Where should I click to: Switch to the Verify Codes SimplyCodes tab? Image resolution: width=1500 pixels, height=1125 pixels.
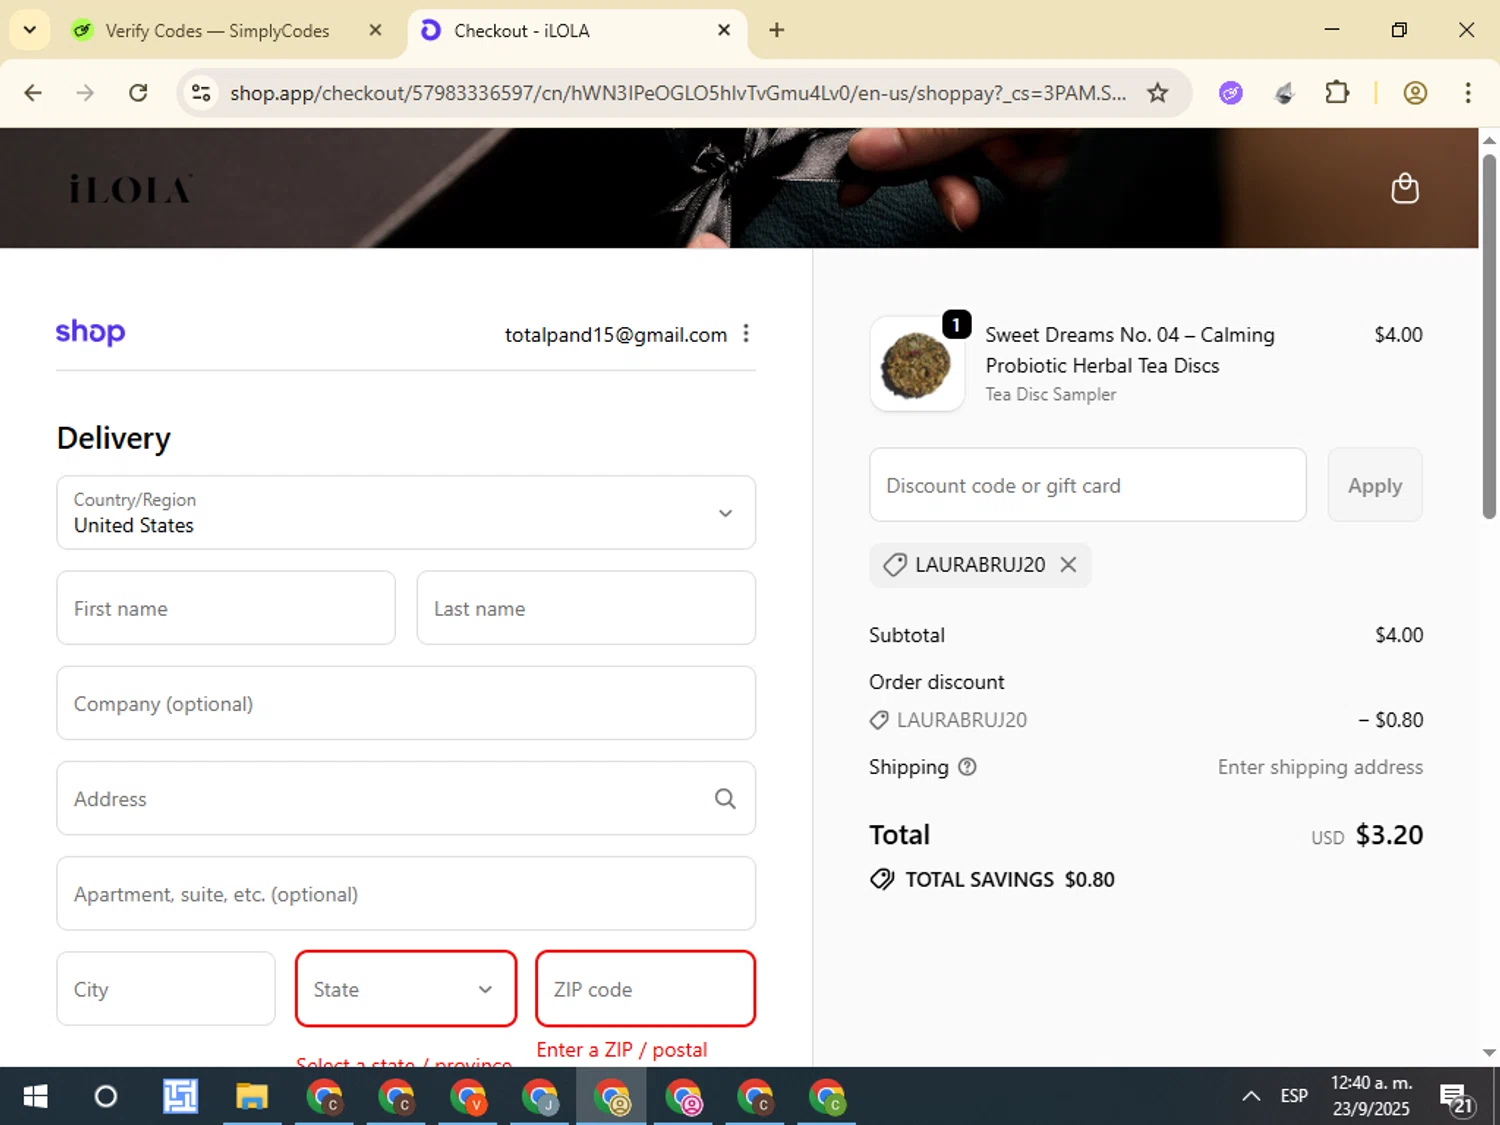[215, 30]
